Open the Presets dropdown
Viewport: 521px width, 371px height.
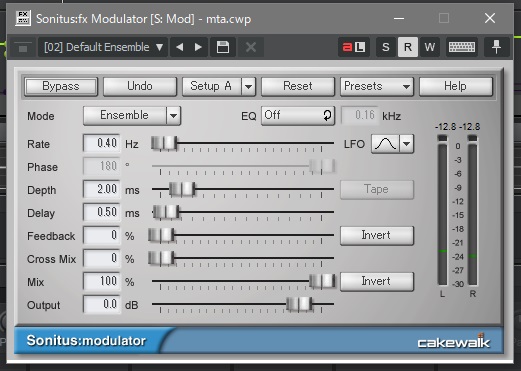377,86
